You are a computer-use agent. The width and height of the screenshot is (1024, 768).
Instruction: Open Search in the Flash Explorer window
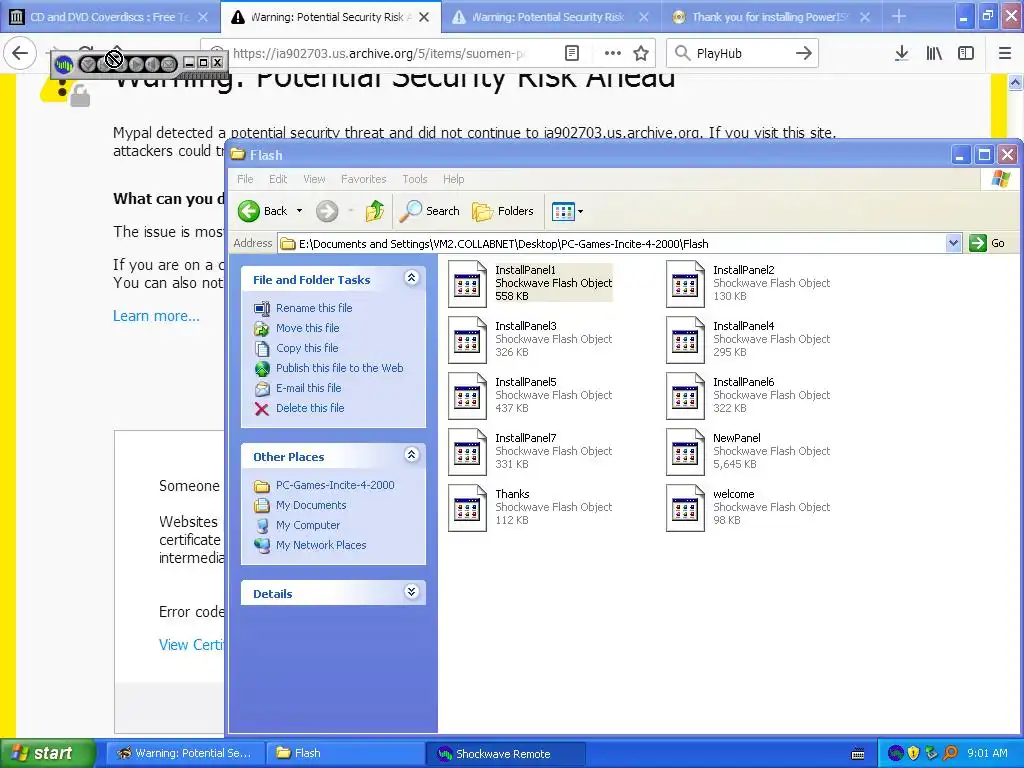(x=429, y=211)
